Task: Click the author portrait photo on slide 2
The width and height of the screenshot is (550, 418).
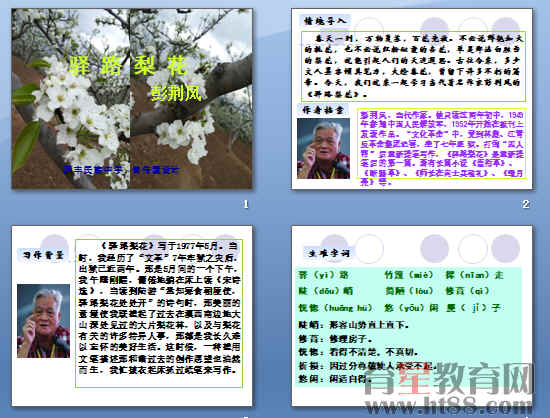Action: click(x=323, y=148)
